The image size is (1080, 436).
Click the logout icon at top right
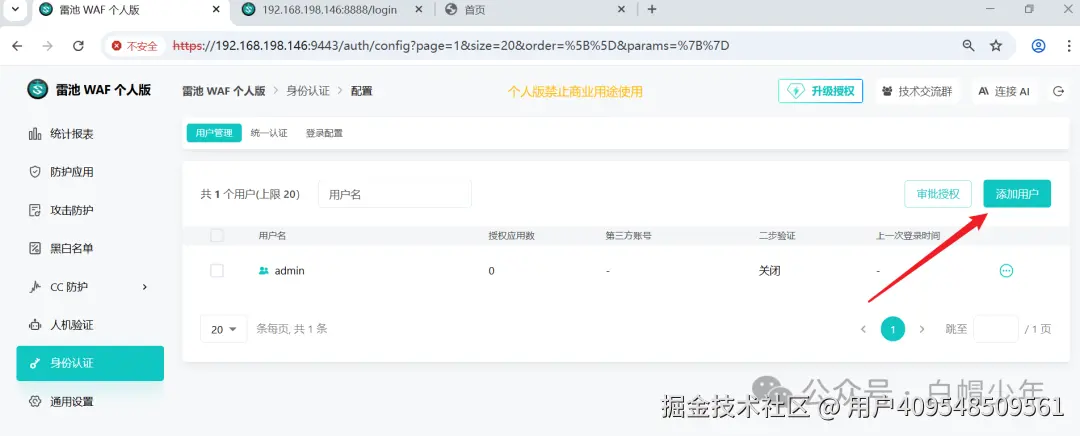pos(1059,91)
